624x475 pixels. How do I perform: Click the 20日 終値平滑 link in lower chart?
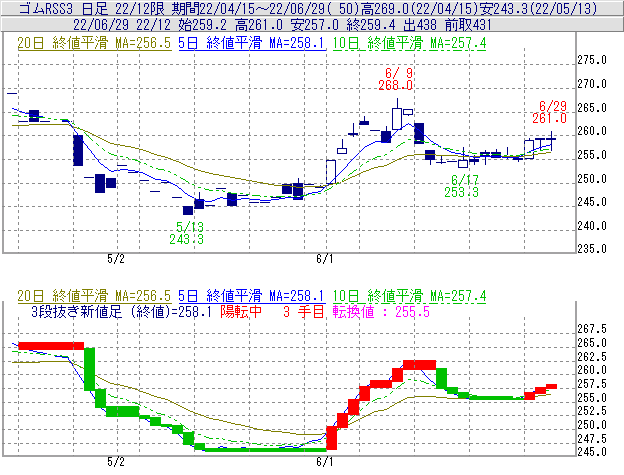tap(94, 296)
